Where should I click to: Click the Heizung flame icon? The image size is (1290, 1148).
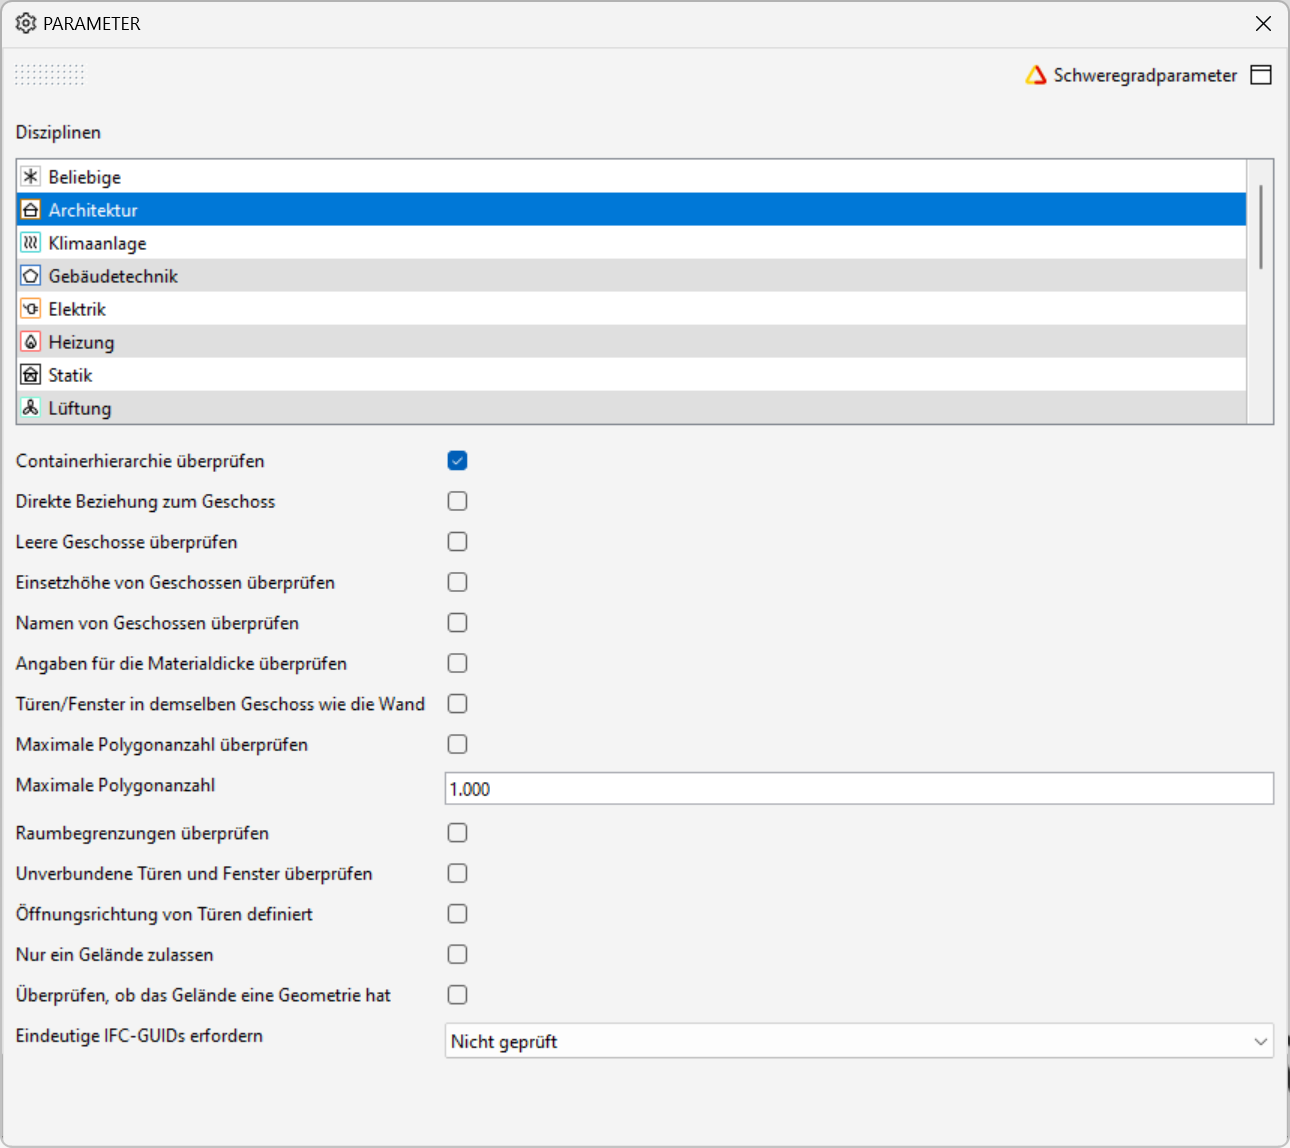point(31,342)
